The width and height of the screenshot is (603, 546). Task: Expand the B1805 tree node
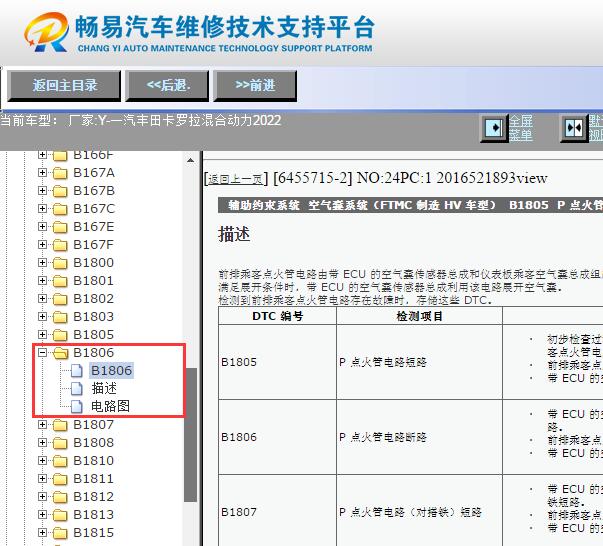(x=43, y=335)
